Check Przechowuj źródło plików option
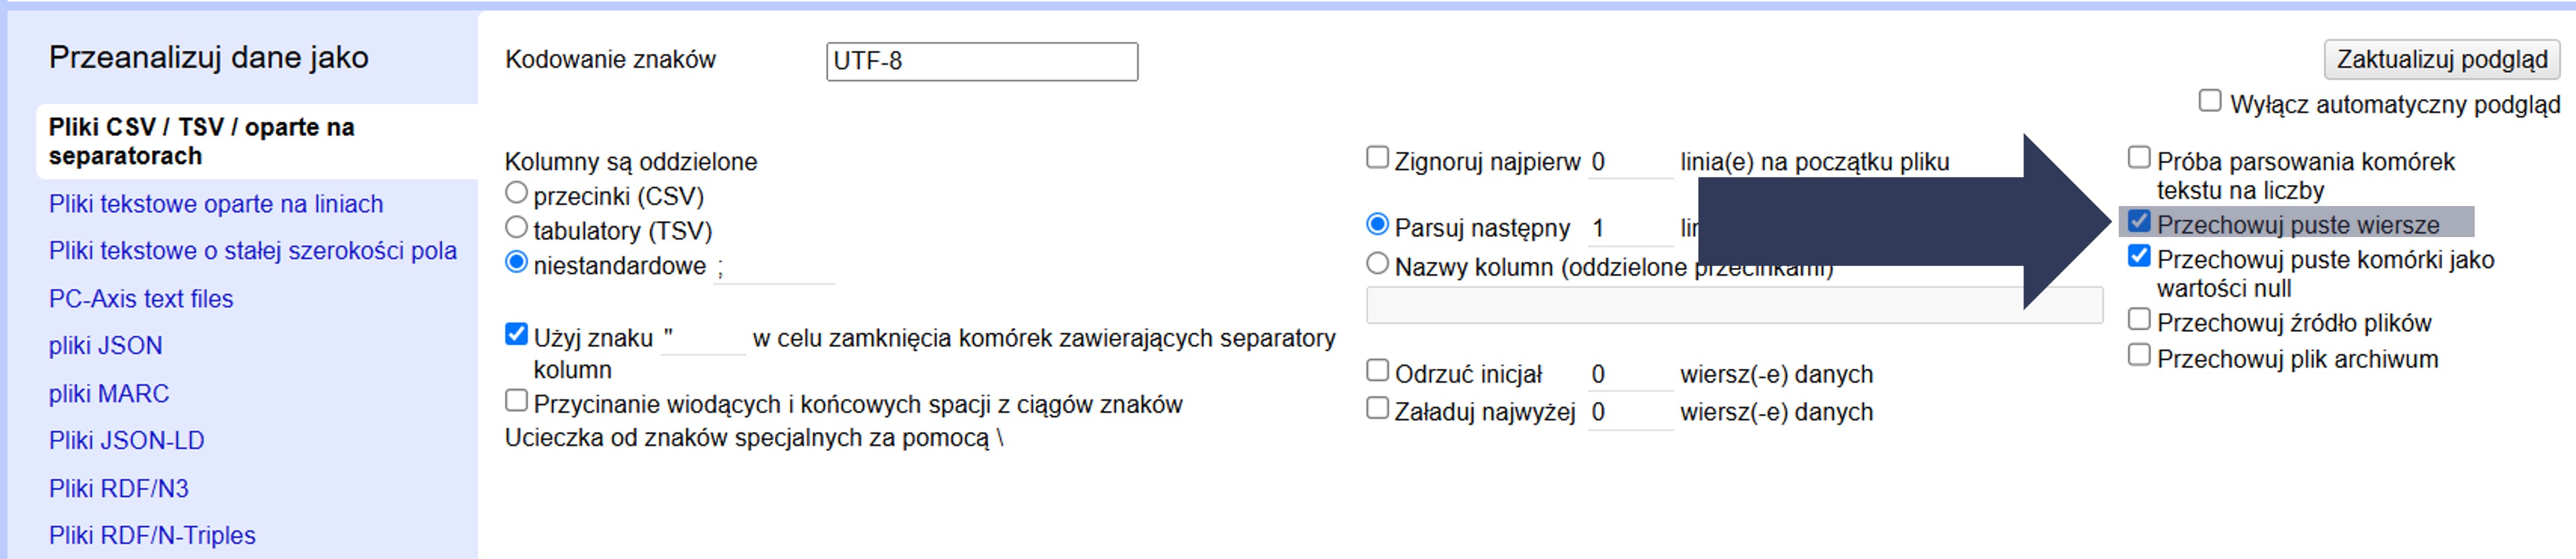The height and width of the screenshot is (559, 2576). (2139, 320)
